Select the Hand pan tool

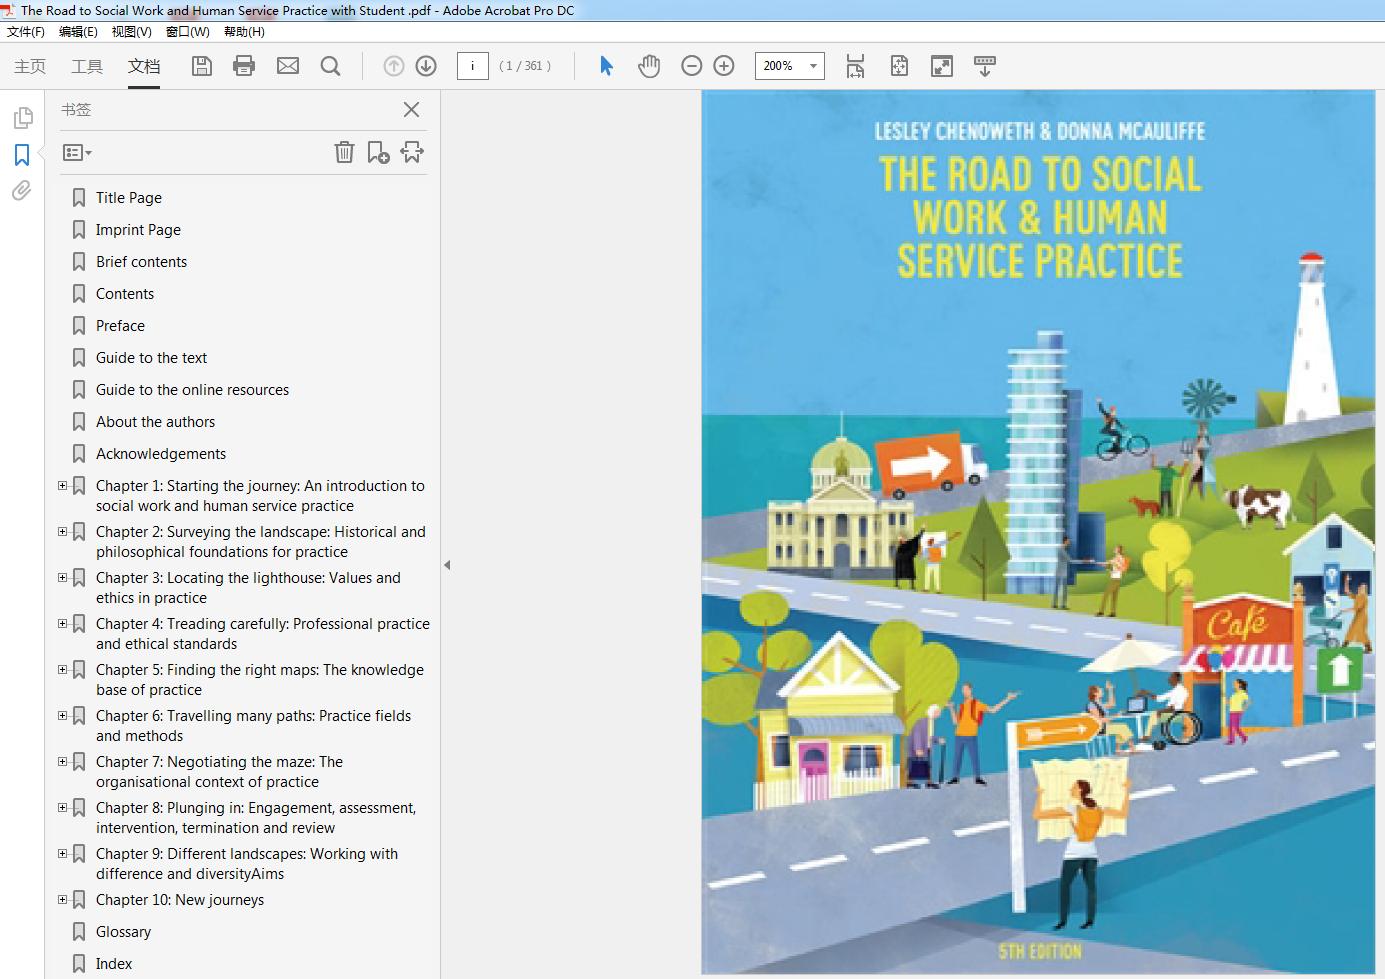[649, 66]
